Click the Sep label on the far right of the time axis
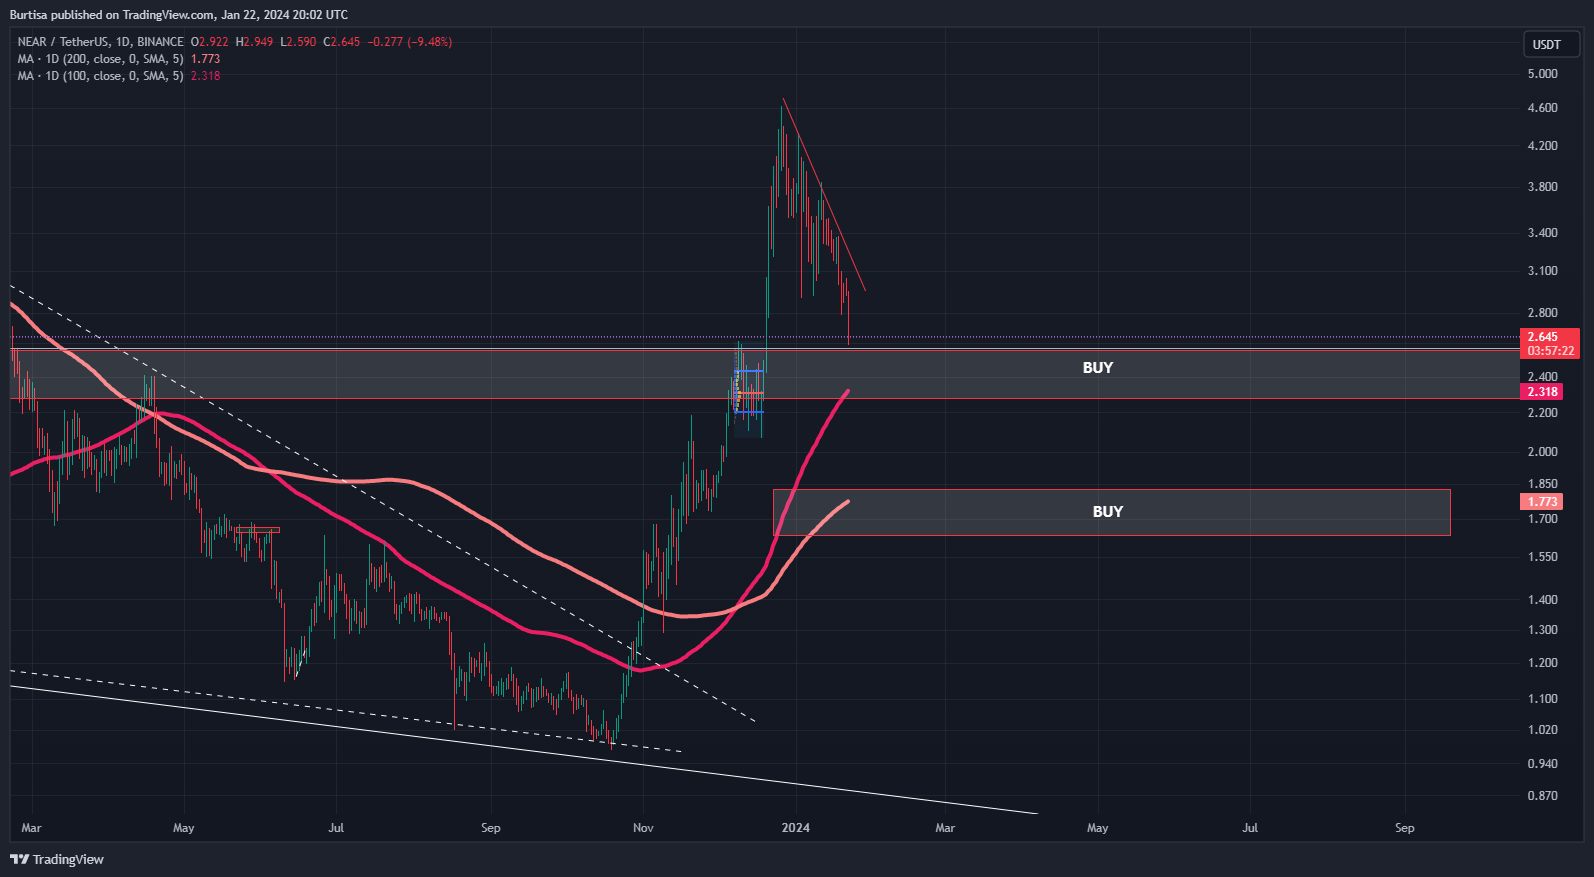Viewport: 1594px width, 877px height. pos(1405,828)
